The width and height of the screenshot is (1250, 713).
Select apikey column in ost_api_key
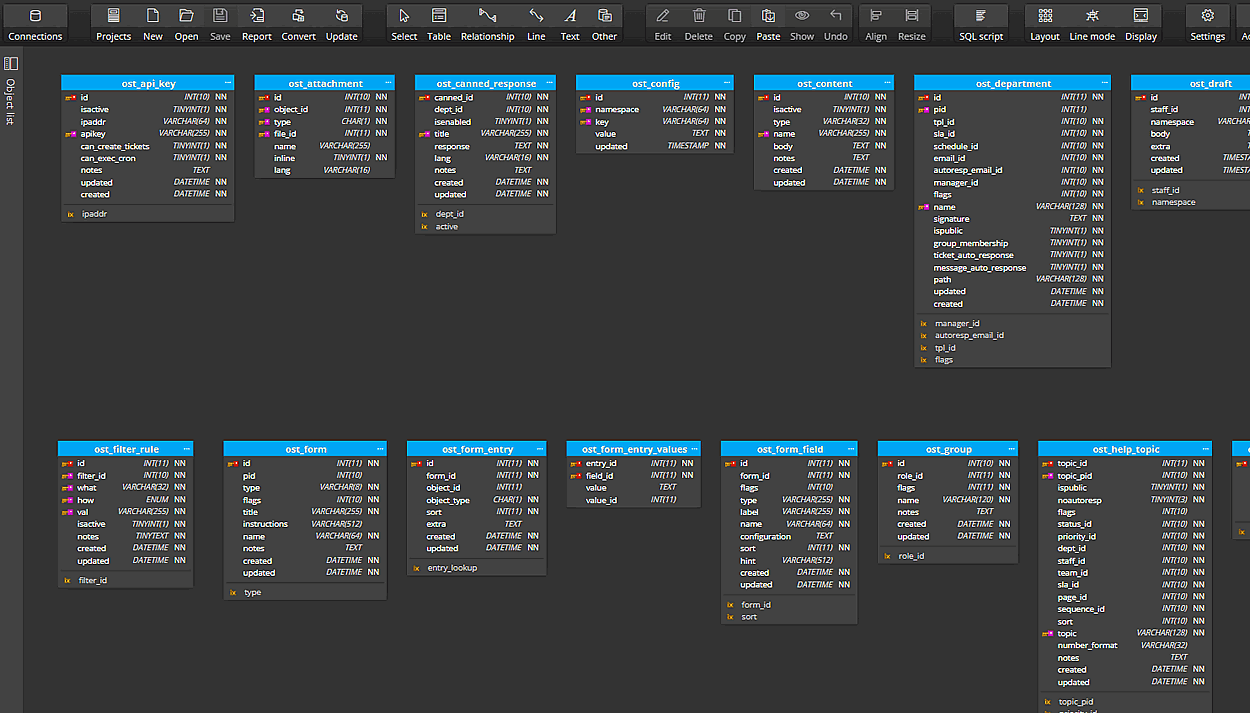tap(148, 134)
